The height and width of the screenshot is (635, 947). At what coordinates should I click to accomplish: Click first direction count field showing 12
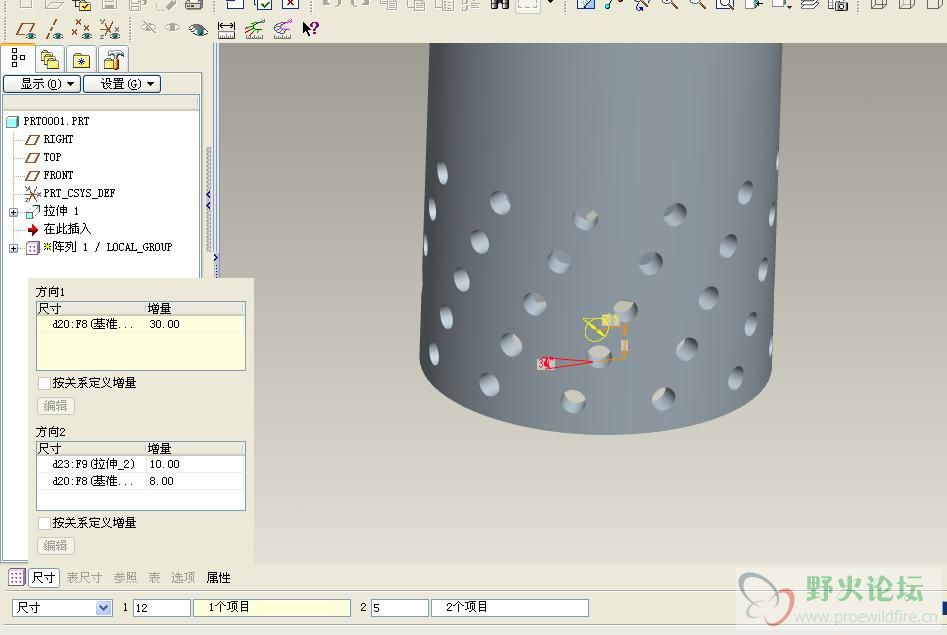point(162,608)
